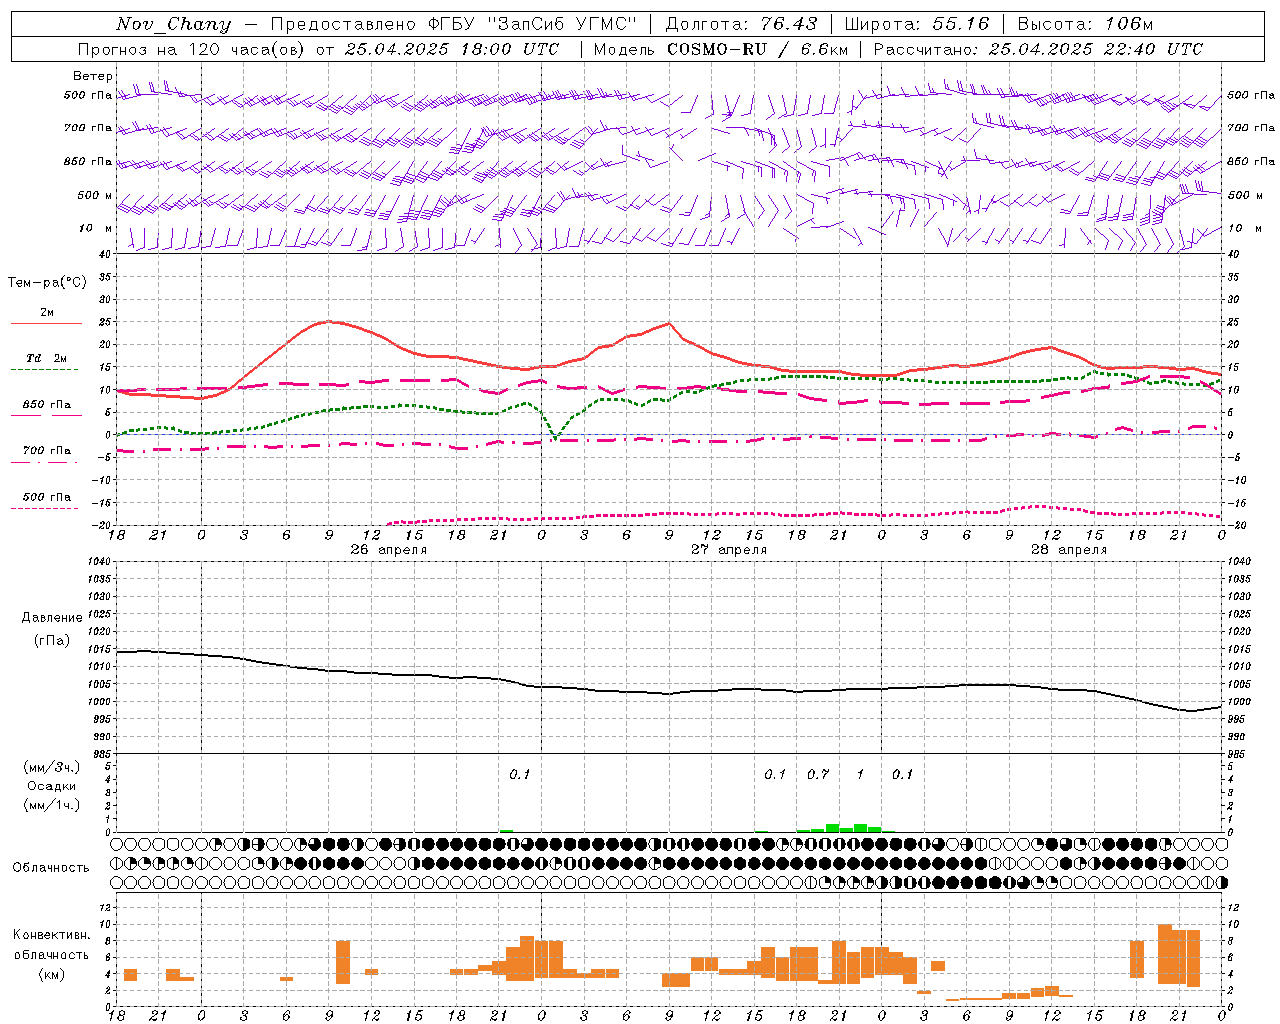Click the '1040' pressure axis label on left
This screenshot has width=1280, height=1024.
[x=97, y=561]
